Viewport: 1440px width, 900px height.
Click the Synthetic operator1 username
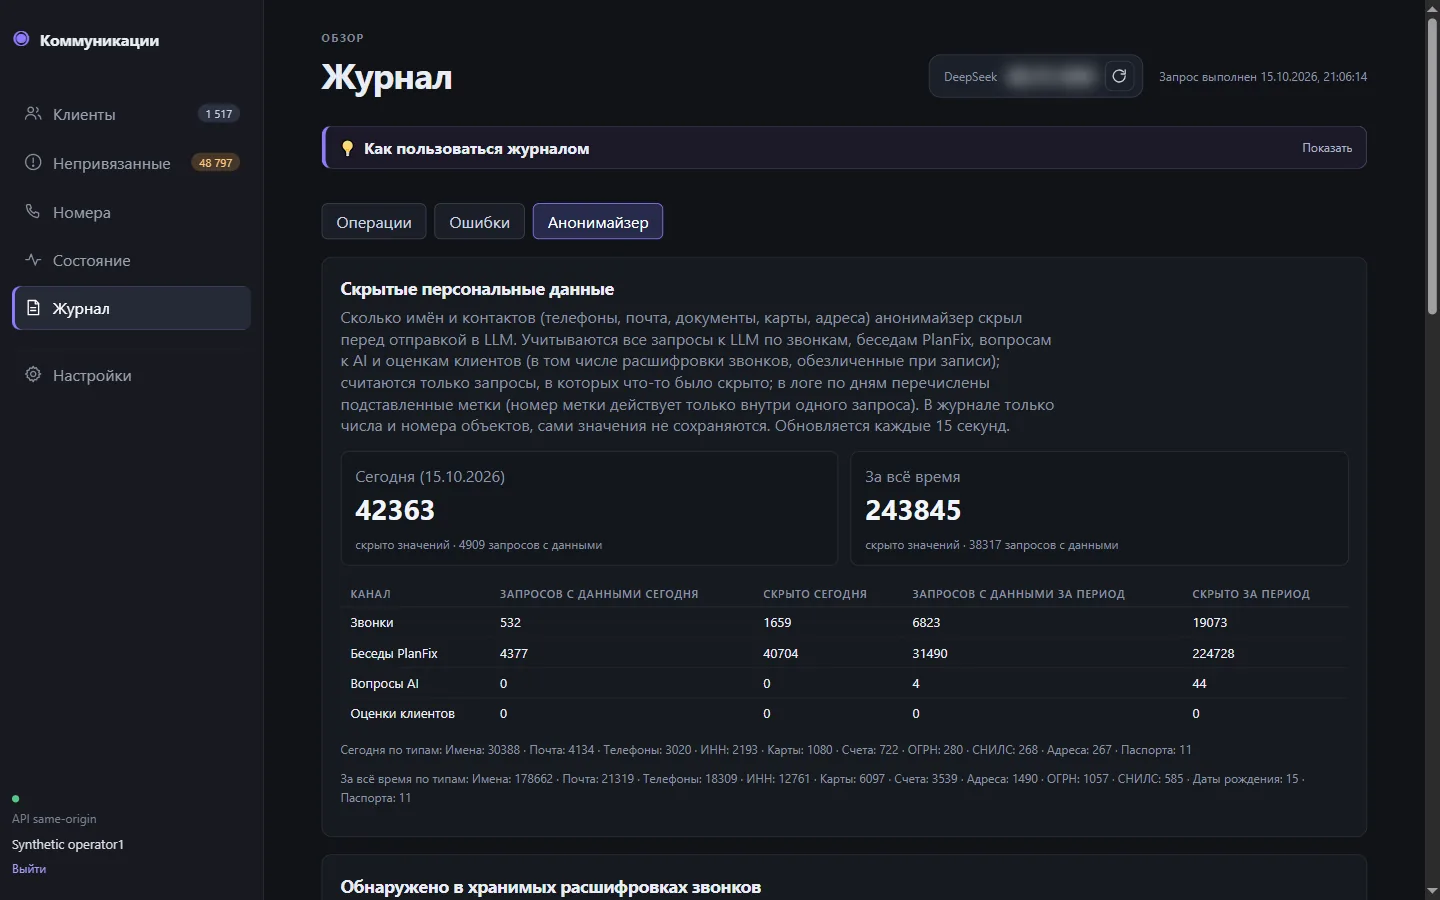point(68,845)
